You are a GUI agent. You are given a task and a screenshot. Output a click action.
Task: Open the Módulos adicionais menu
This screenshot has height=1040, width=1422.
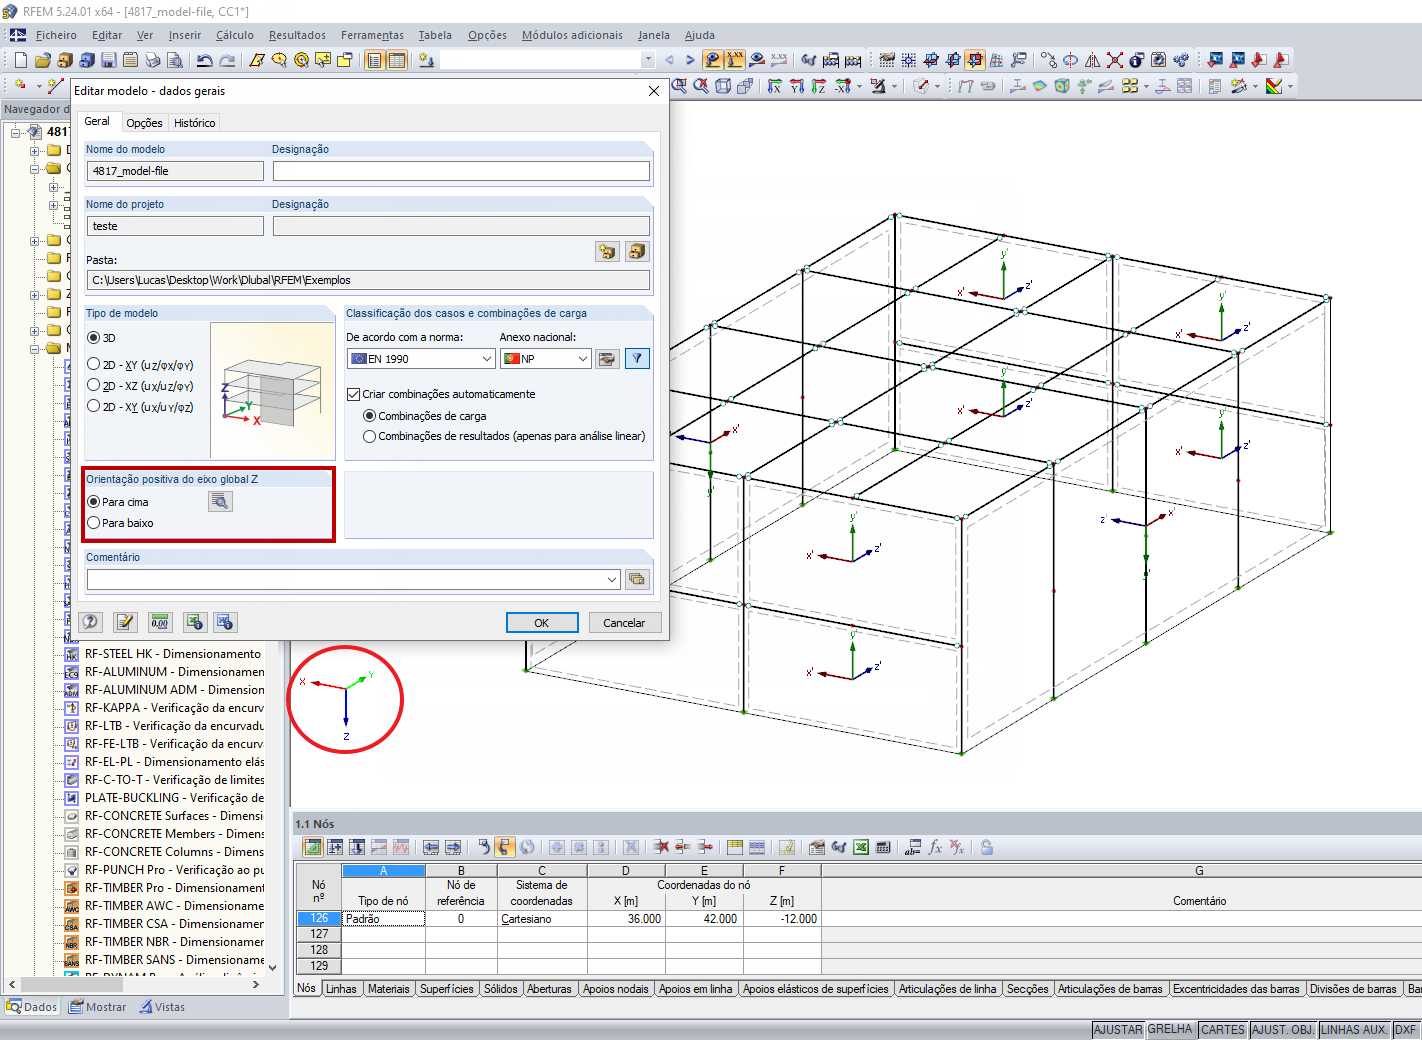click(x=572, y=35)
